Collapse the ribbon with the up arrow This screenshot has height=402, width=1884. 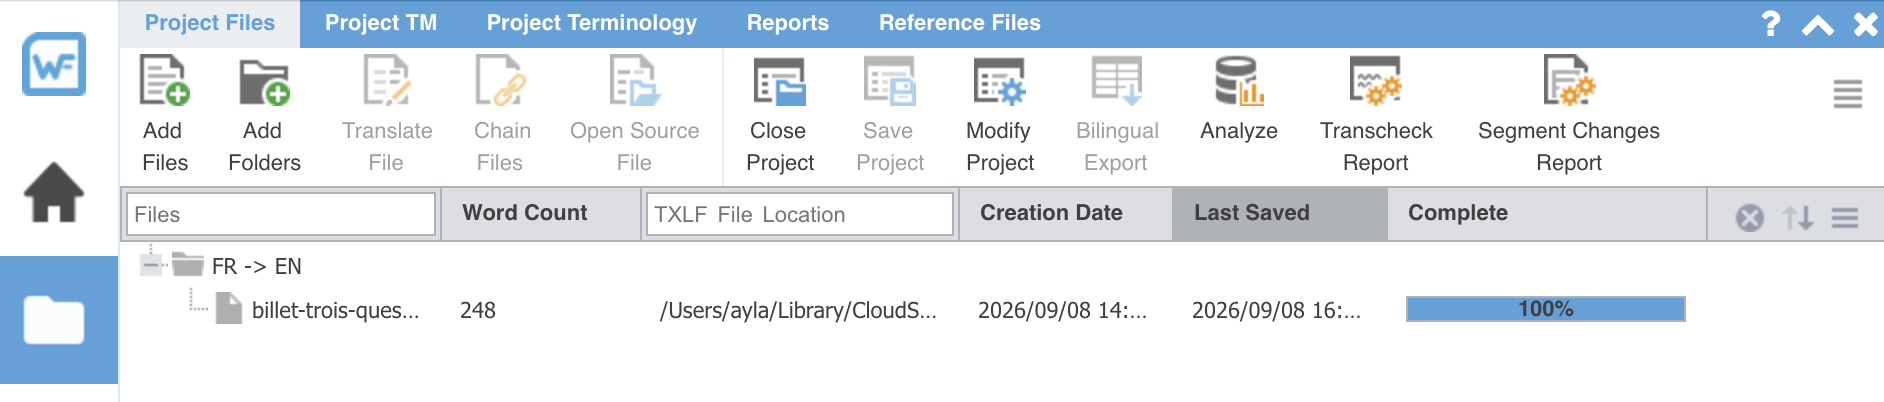[1818, 25]
